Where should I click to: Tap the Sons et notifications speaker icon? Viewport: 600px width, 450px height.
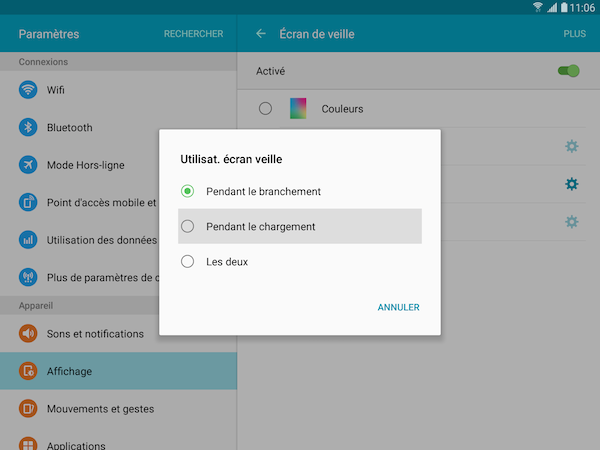tap(28, 334)
